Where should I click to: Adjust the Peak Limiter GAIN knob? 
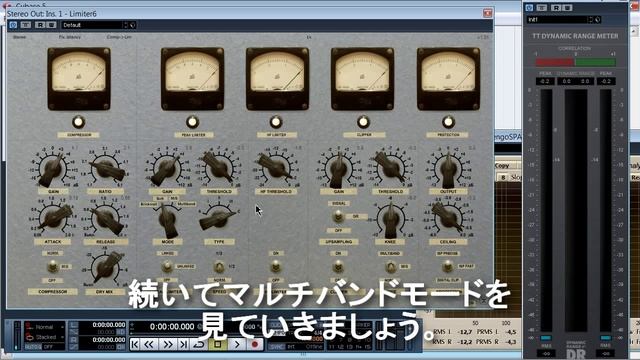167,168
